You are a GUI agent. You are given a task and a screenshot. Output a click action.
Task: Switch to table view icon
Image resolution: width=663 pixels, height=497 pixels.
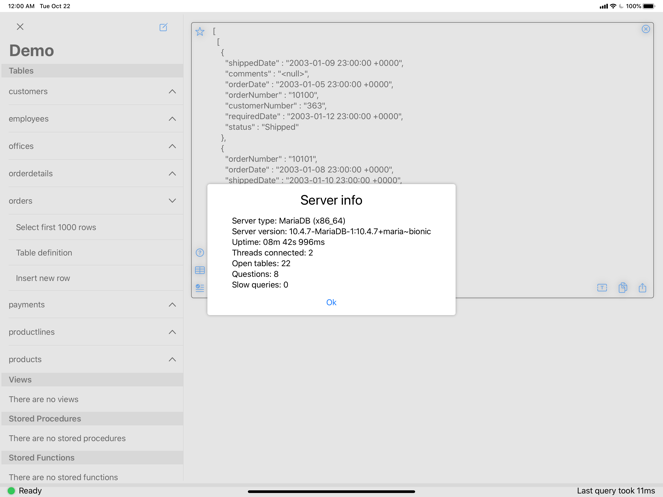200,270
